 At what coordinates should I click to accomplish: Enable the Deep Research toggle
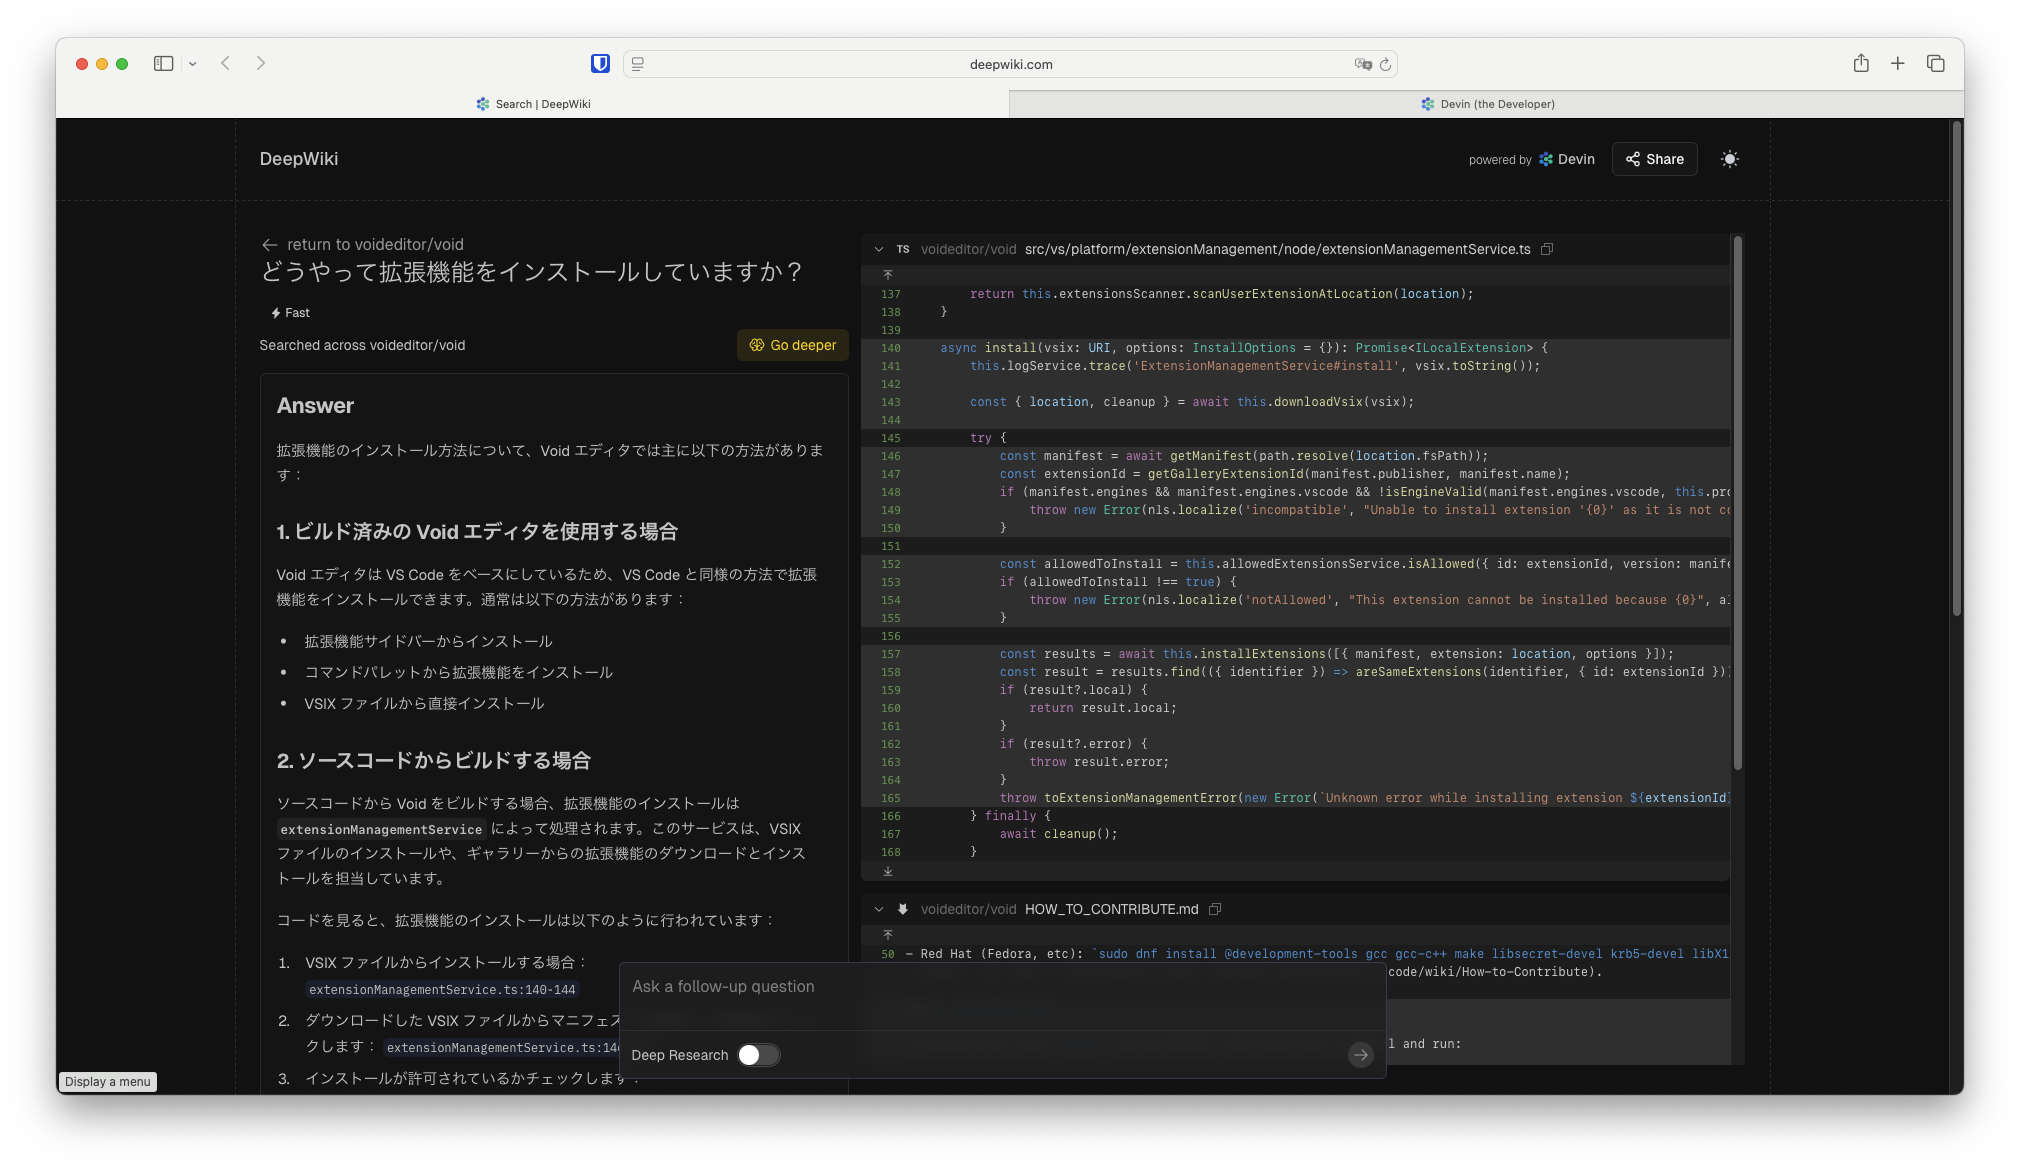(x=758, y=1055)
